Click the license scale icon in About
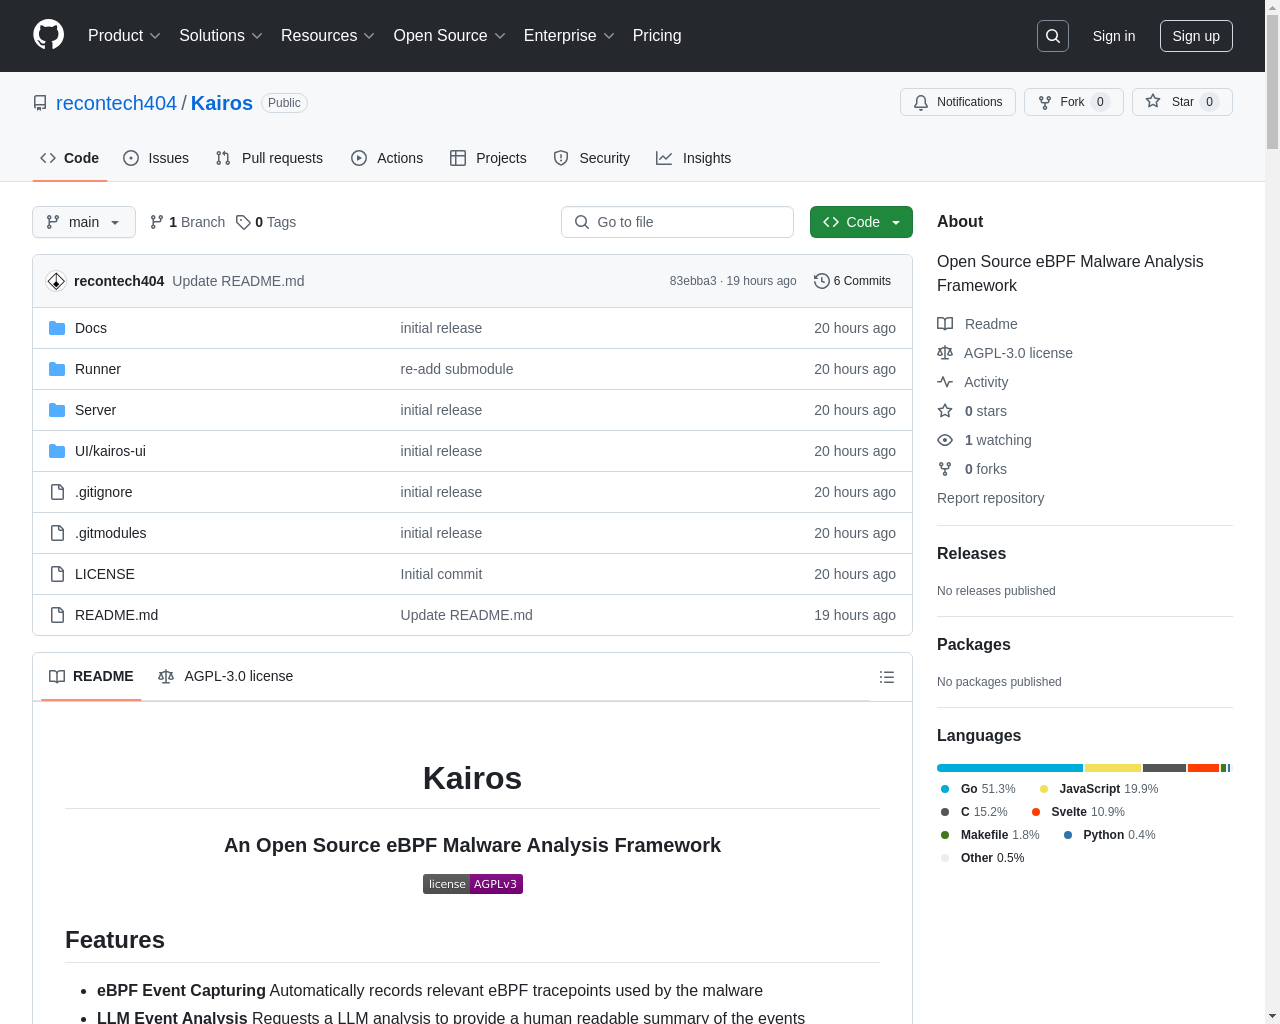This screenshot has height=1024, width=1280. click(x=945, y=353)
